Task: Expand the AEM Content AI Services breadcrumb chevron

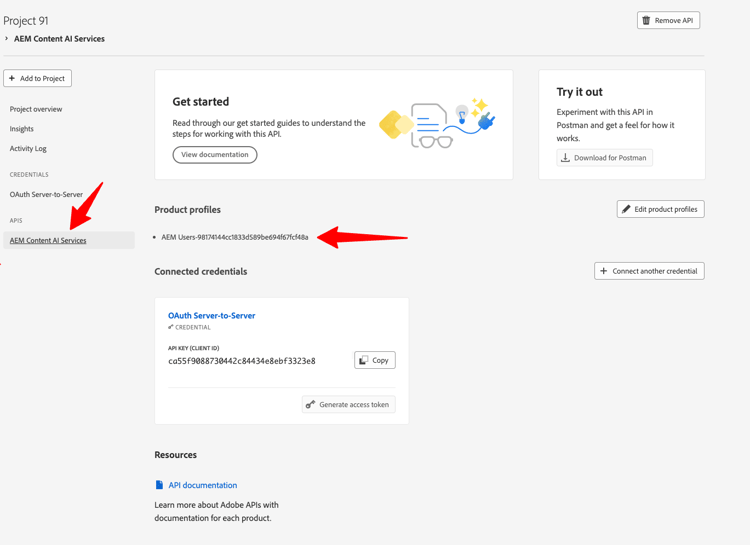Action: 7,38
